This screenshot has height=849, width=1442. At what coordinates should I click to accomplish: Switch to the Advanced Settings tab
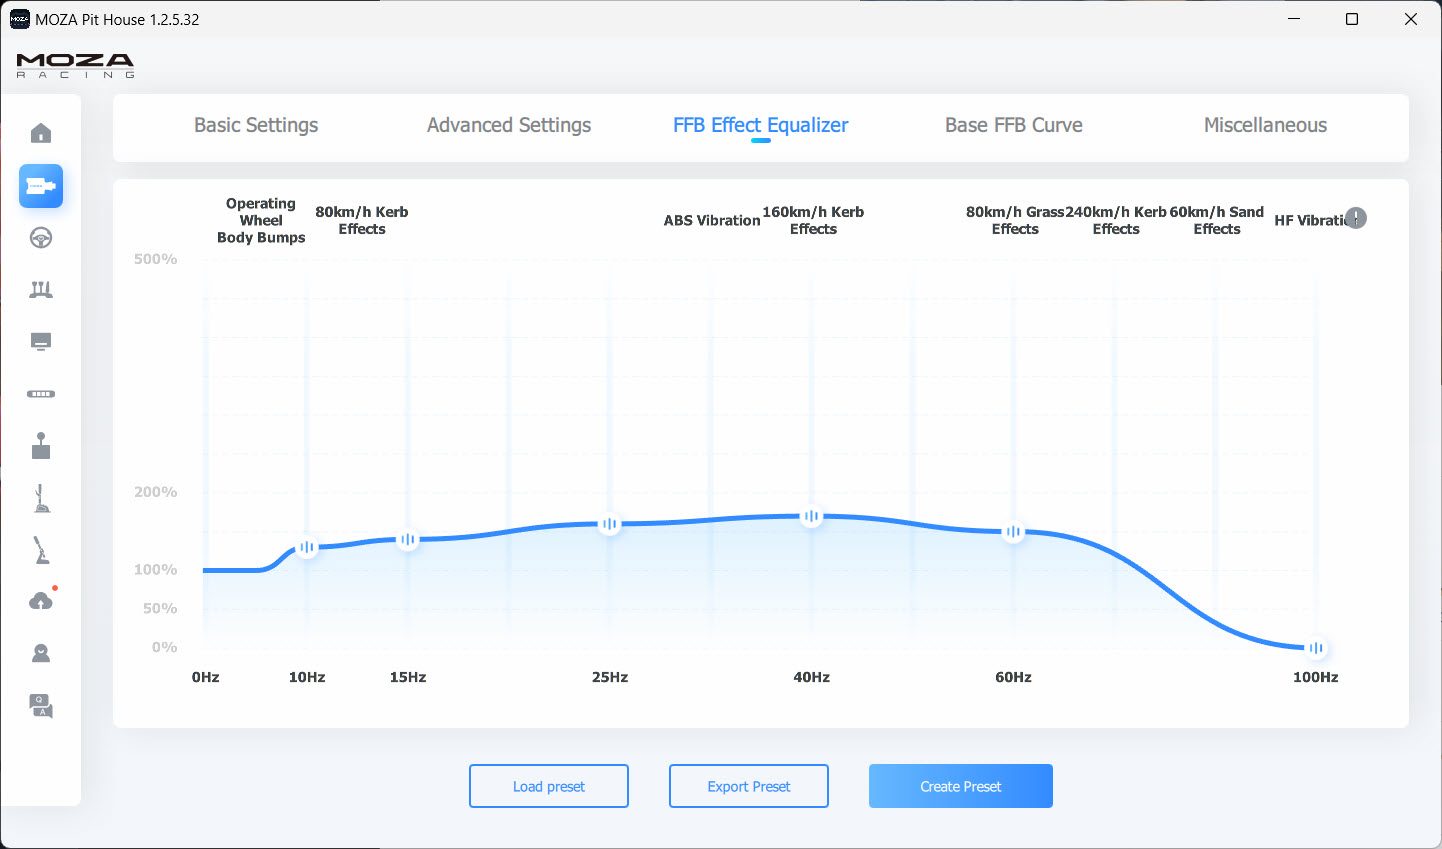(509, 125)
